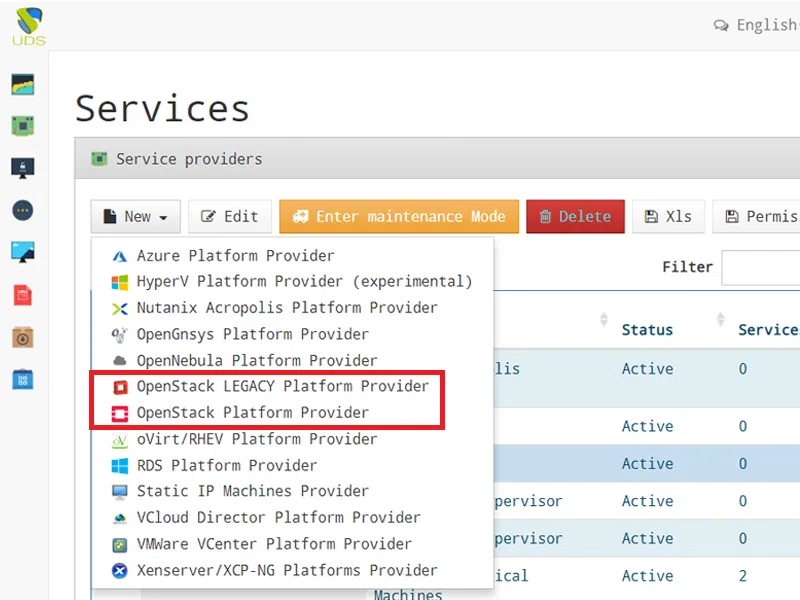Image resolution: width=800 pixels, height=600 pixels.
Task: Open the English language selector
Action: 758,24
